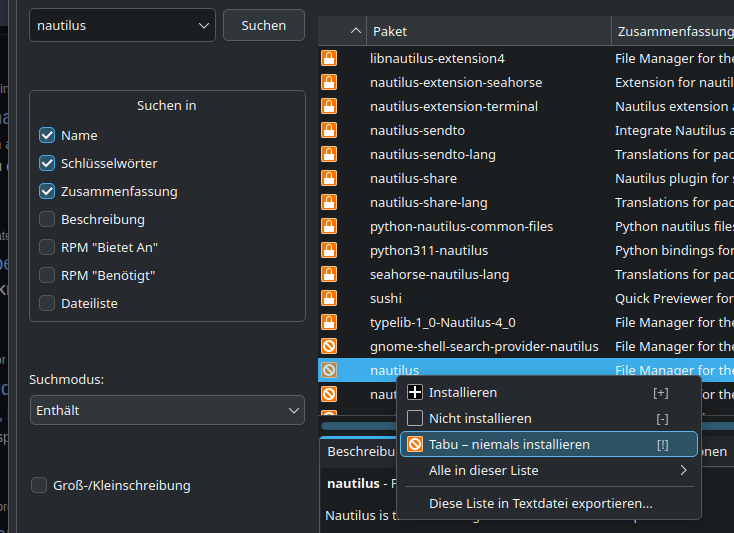
Task: Sort by Zusammenfassung column header
Action: [x=673, y=31]
